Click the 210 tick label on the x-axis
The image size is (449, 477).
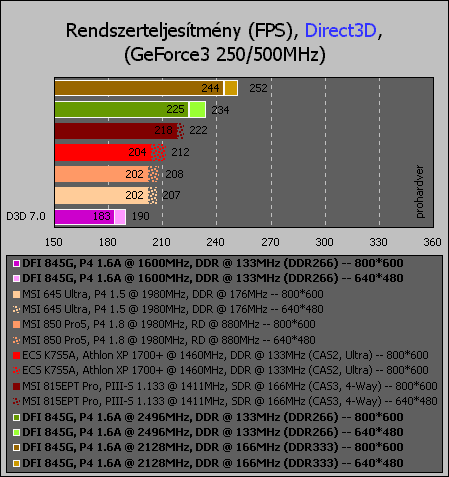point(162,242)
